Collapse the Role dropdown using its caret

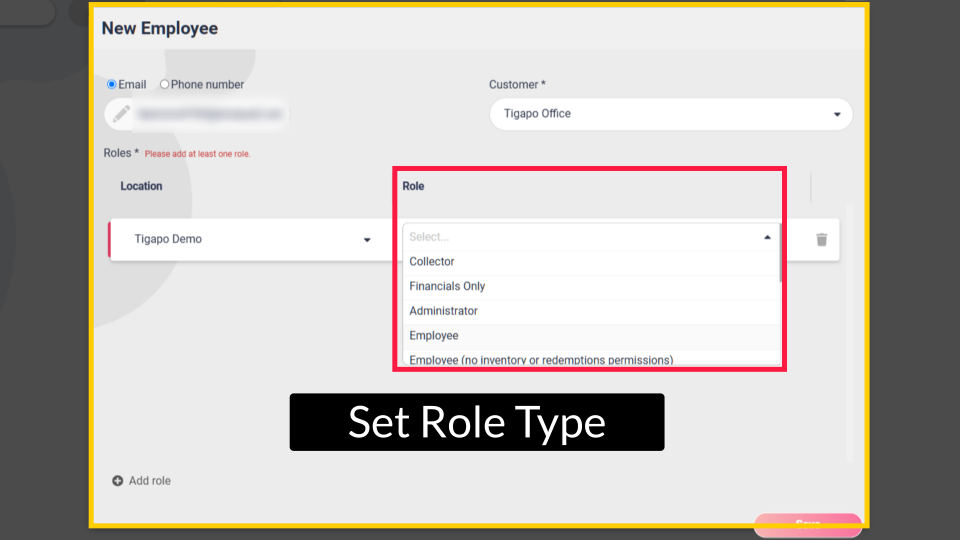coord(767,237)
